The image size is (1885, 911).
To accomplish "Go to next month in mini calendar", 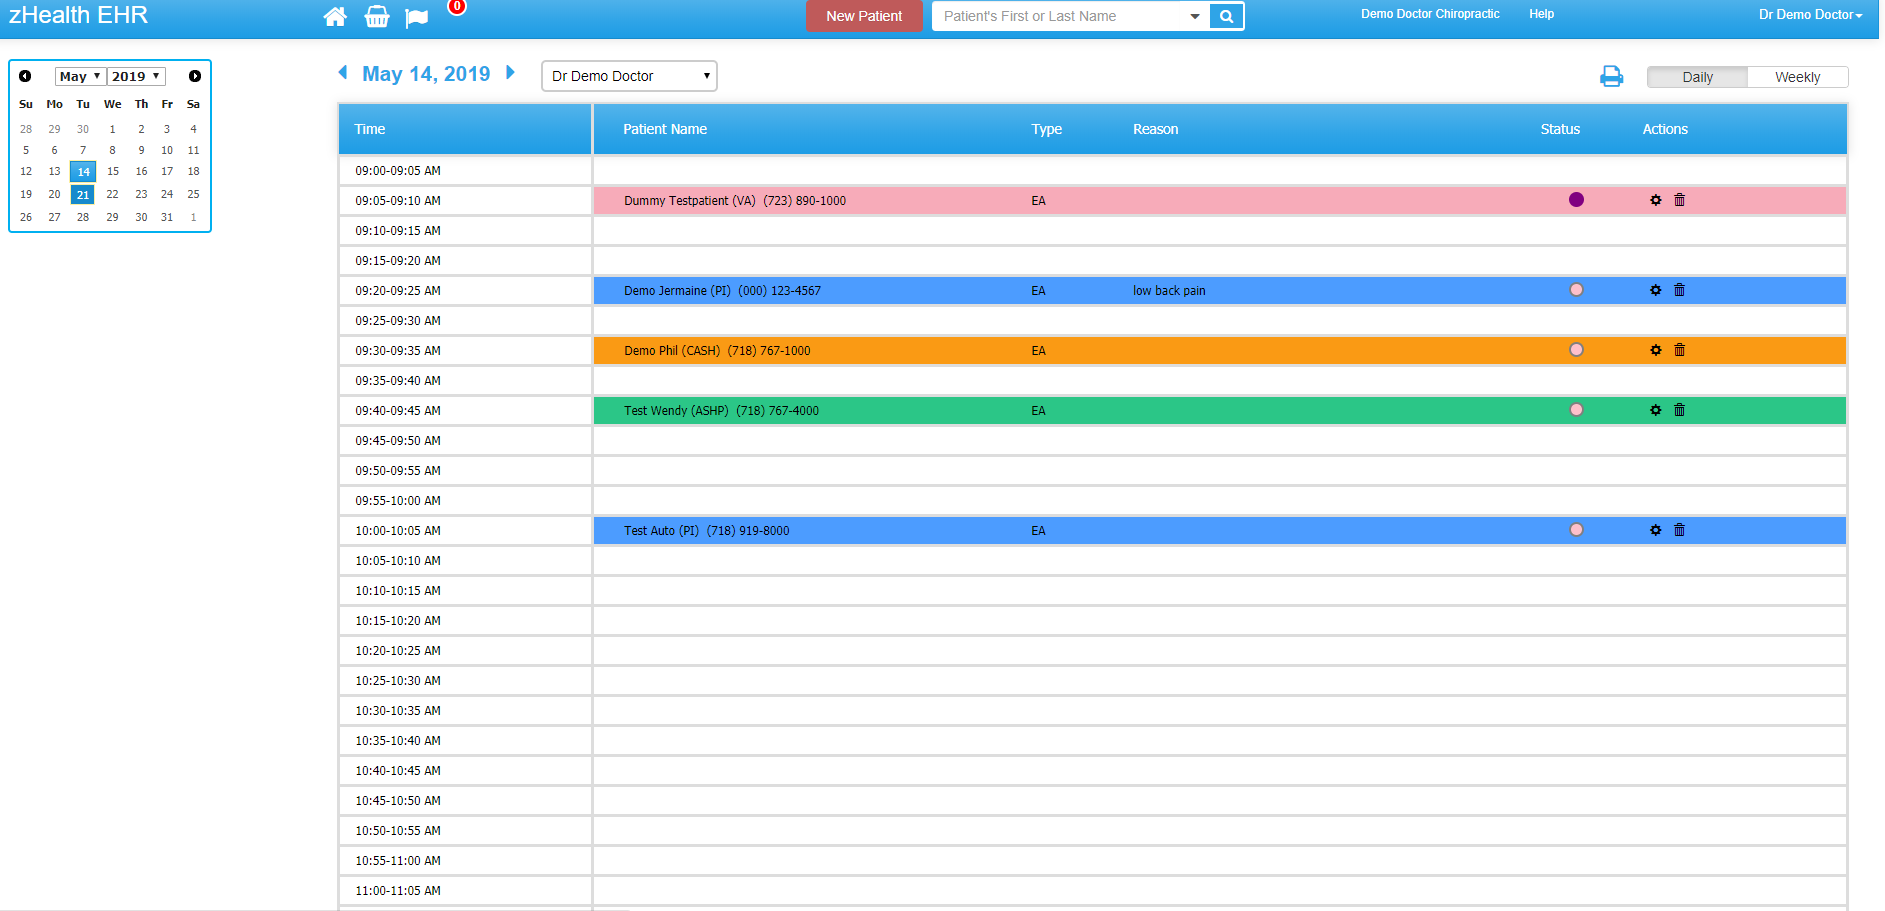I will (195, 76).
